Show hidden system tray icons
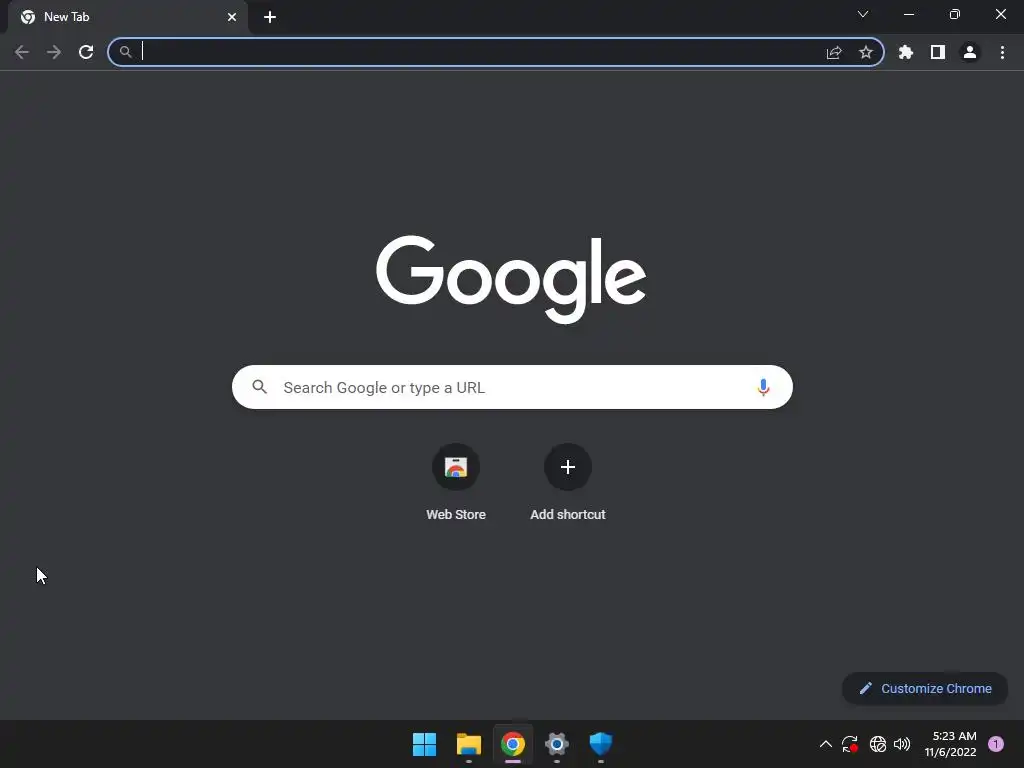 point(825,744)
